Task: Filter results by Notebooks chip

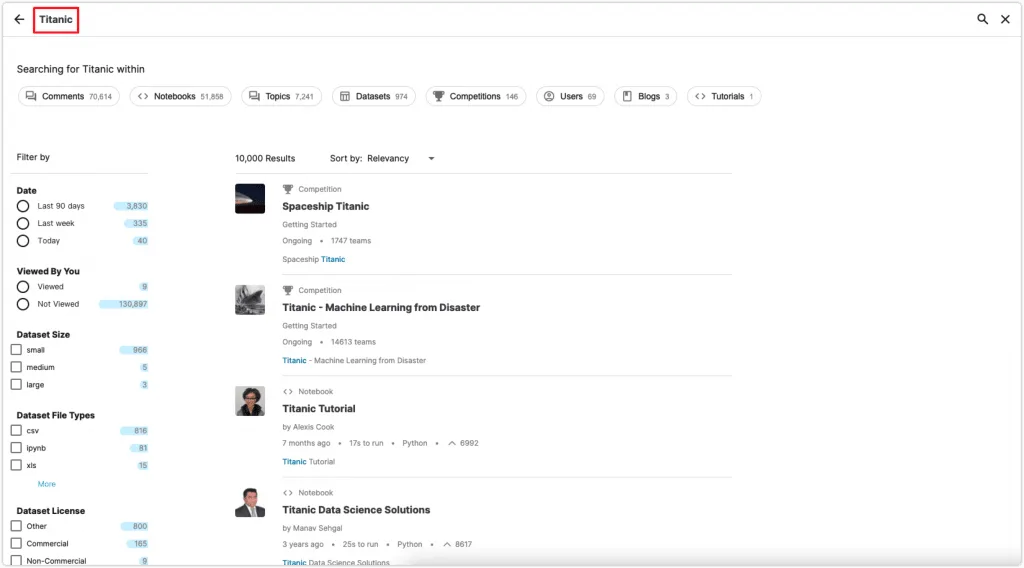Action: [x=180, y=96]
